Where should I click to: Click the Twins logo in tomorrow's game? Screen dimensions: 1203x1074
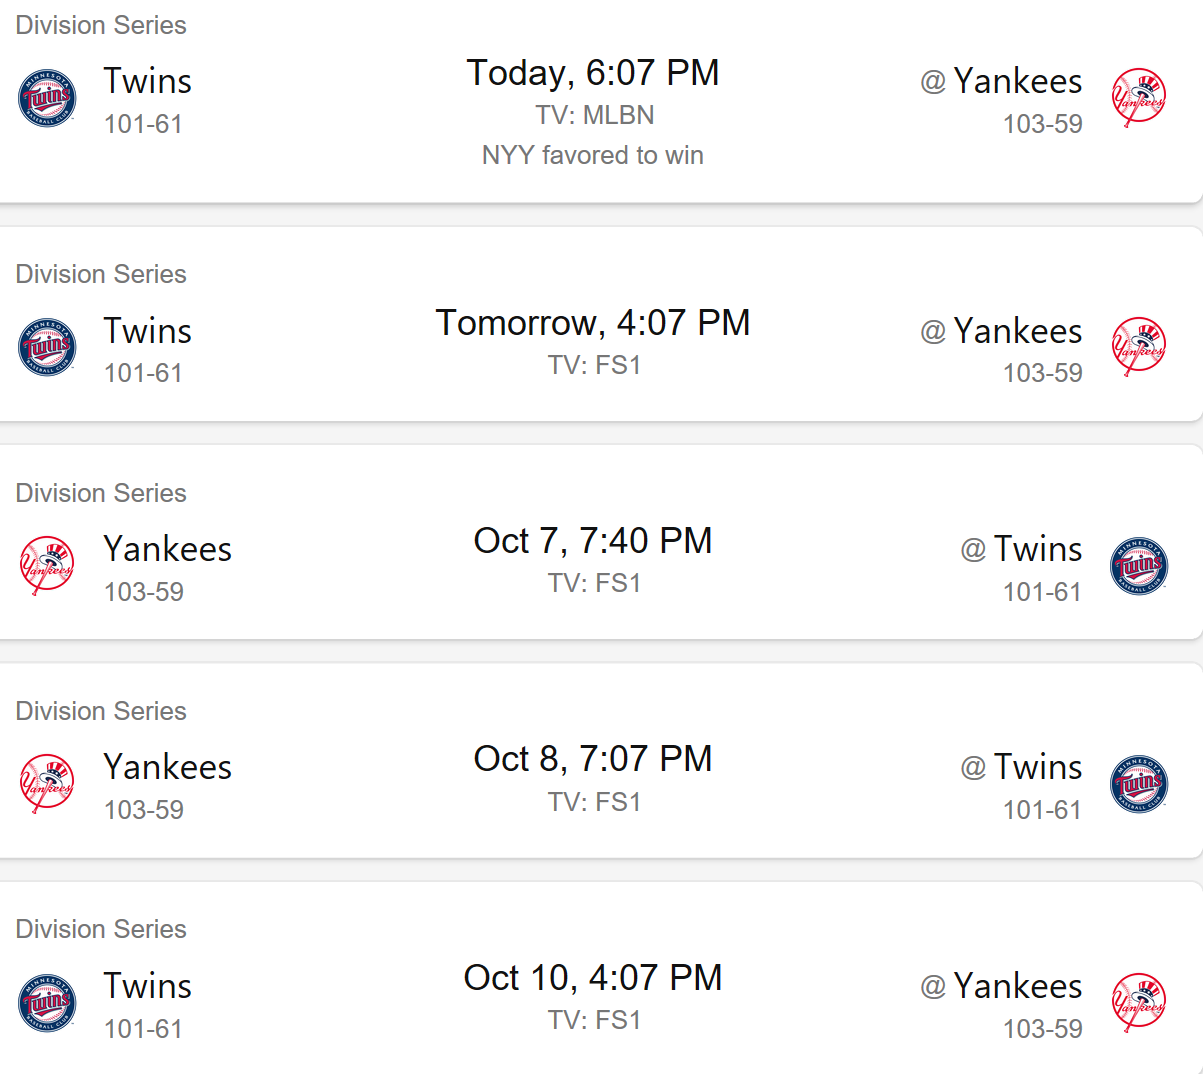pyautogui.click(x=47, y=347)
